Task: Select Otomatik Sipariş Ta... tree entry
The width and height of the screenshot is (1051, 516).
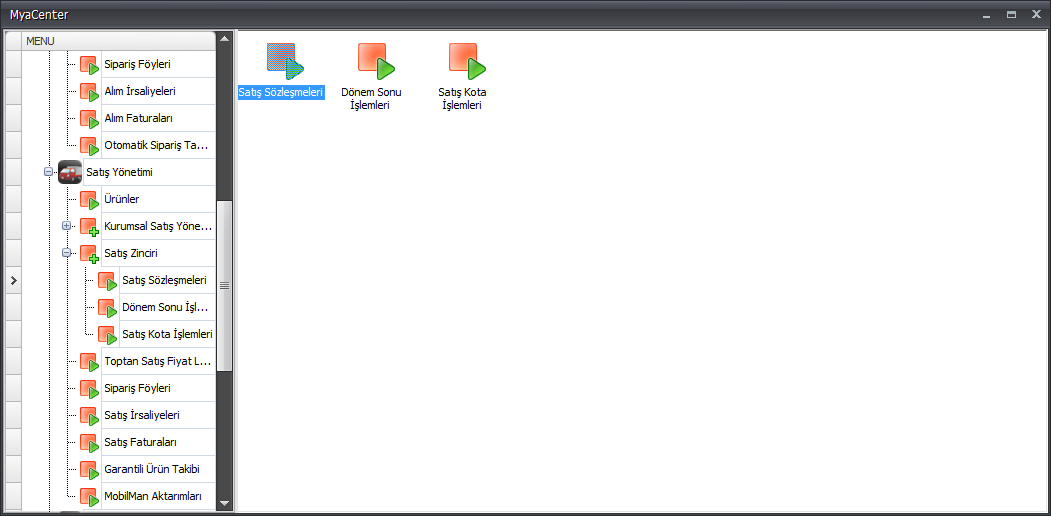Action: click(157, 145)
